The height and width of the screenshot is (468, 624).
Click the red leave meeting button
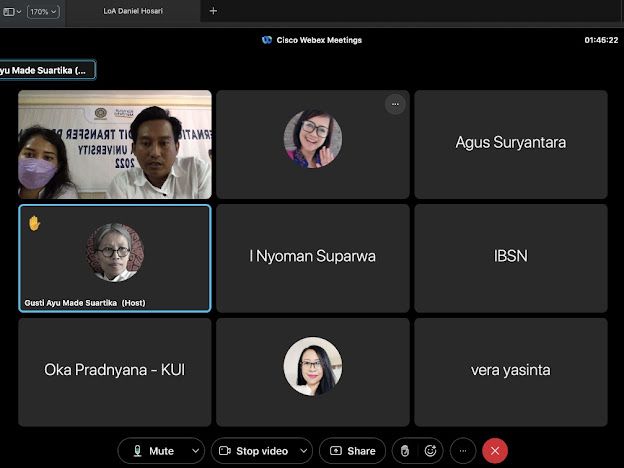(x=495, y=451)
